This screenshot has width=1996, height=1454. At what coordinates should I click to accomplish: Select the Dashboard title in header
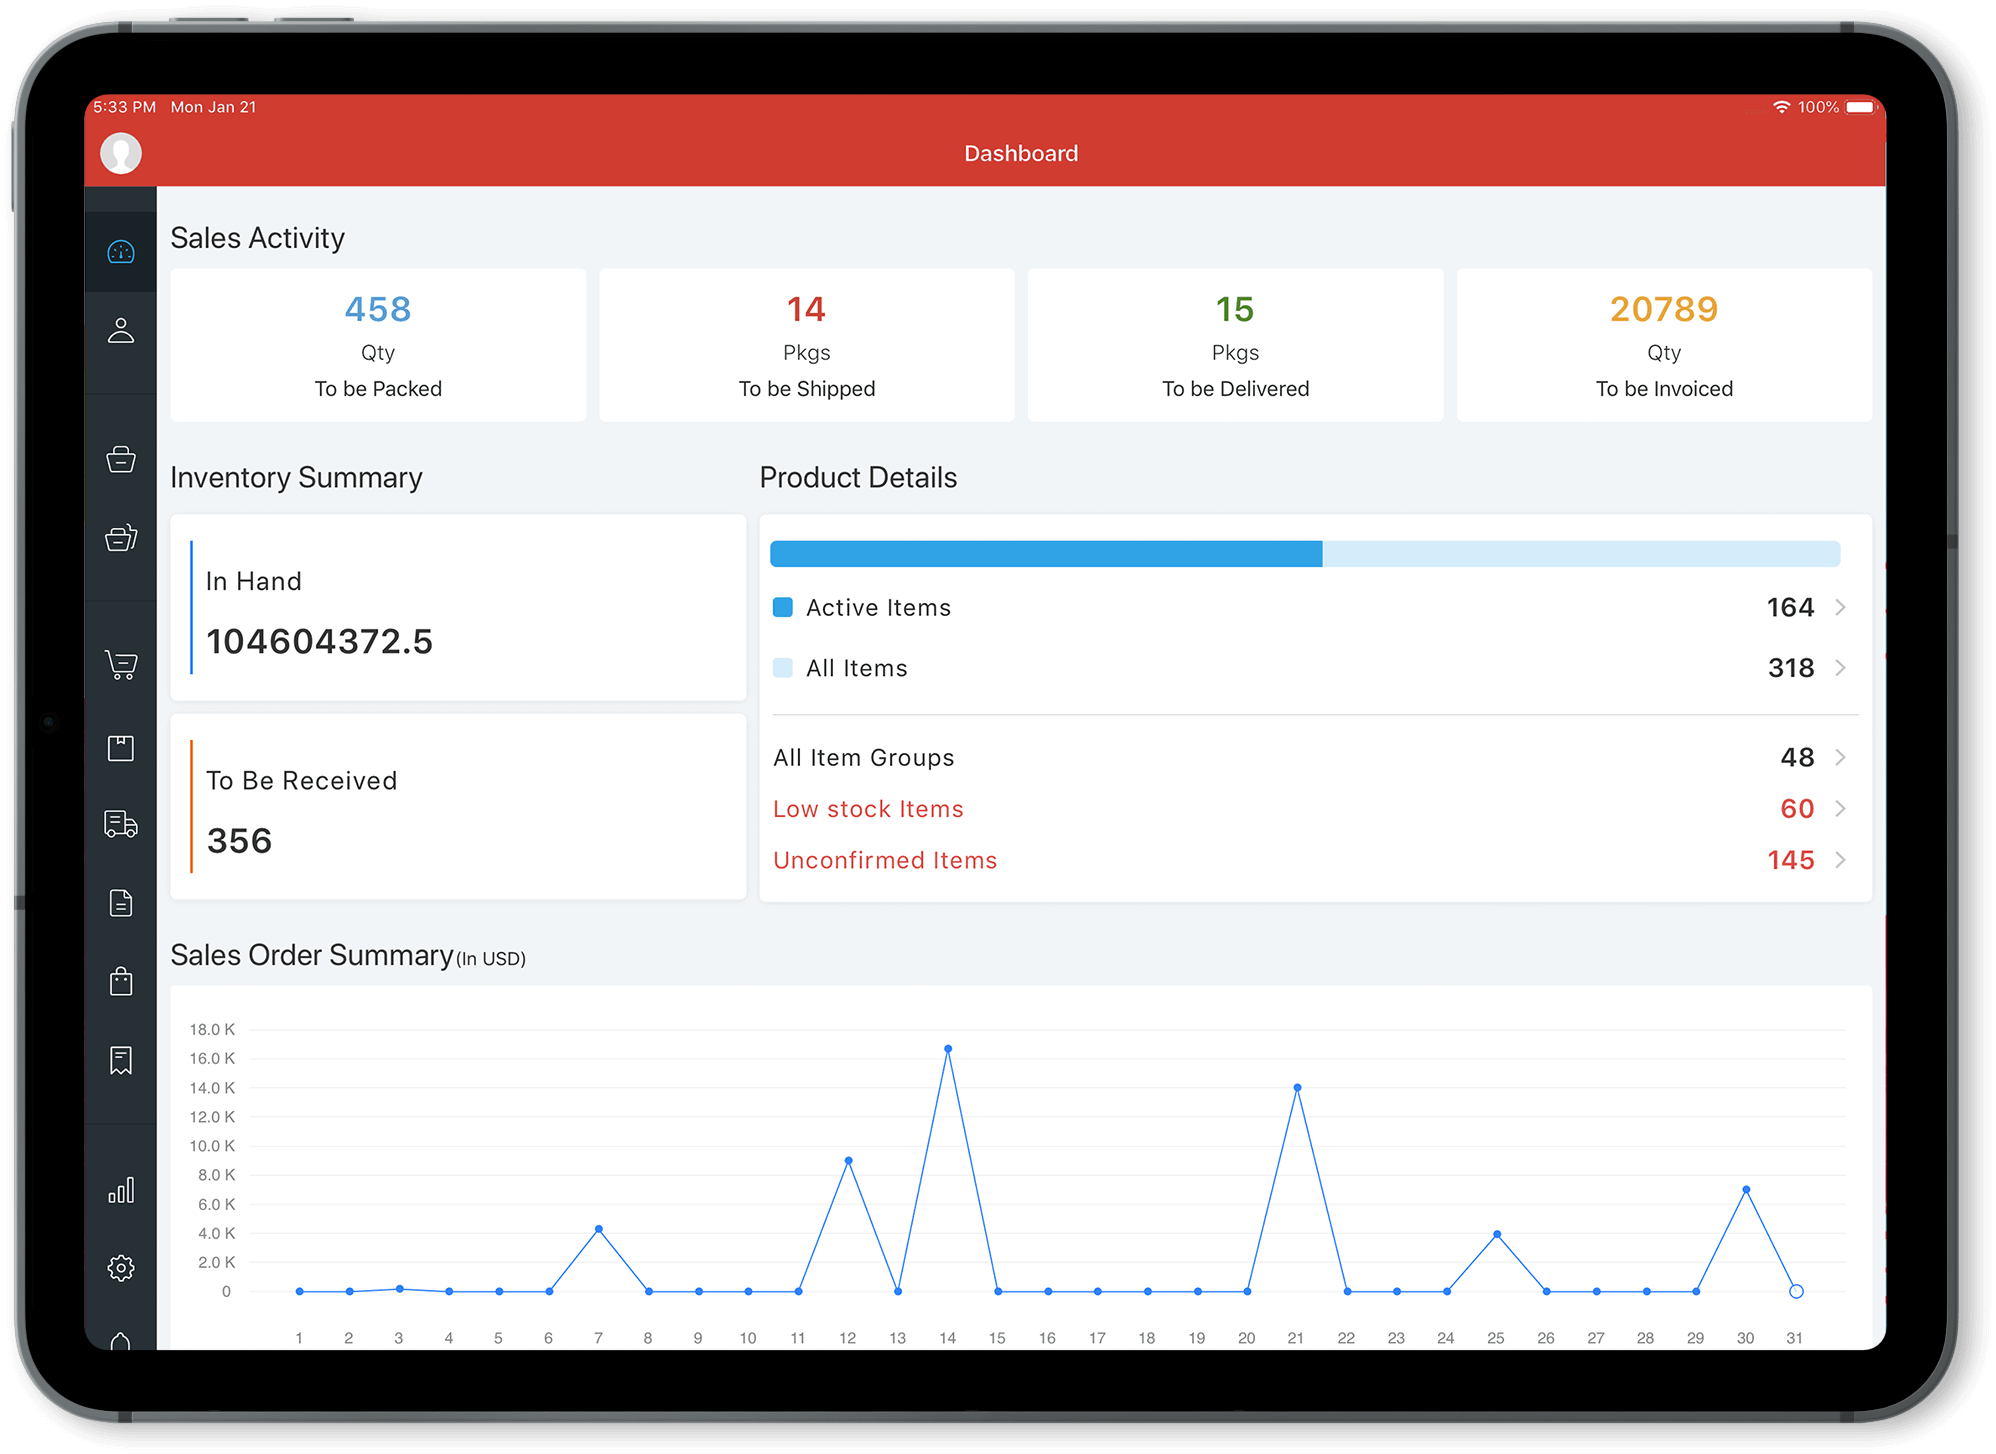tap(1020, 153)
